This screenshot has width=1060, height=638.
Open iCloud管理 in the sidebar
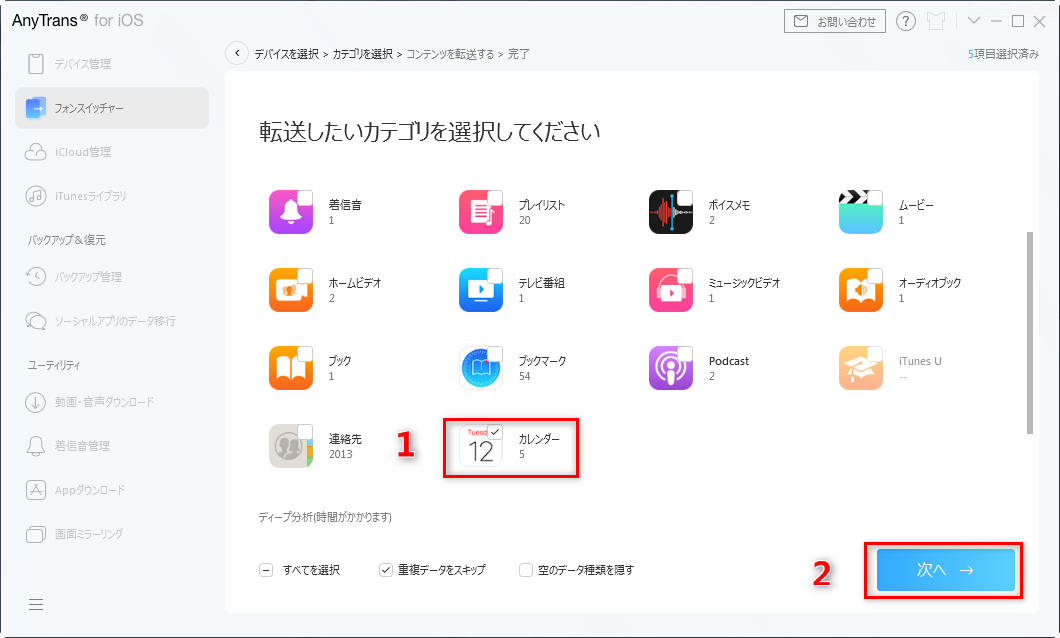[112, 152]
